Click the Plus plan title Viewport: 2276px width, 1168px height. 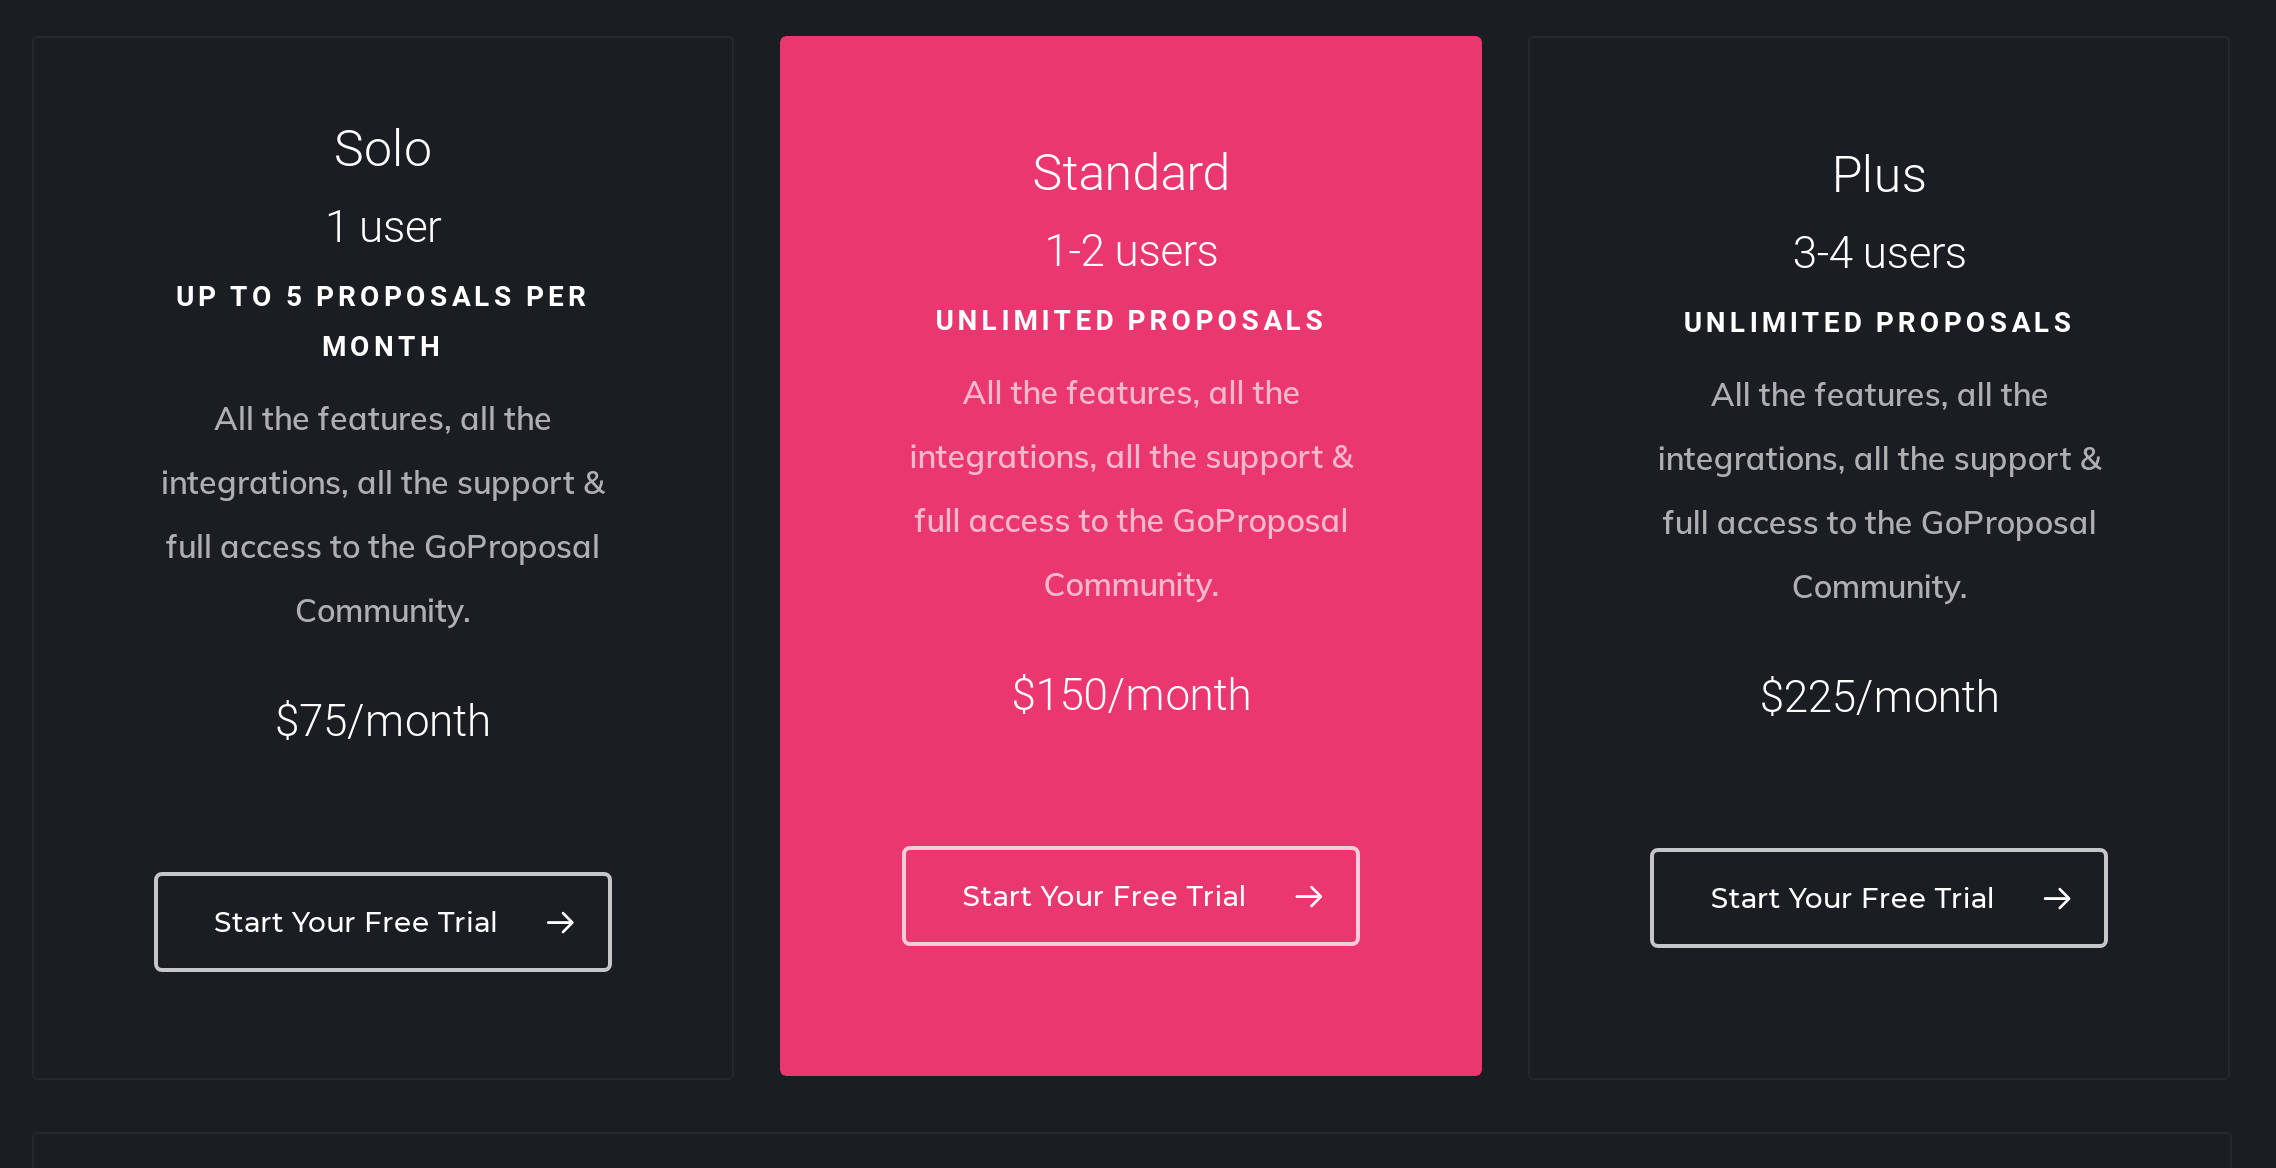(1879, 174)
